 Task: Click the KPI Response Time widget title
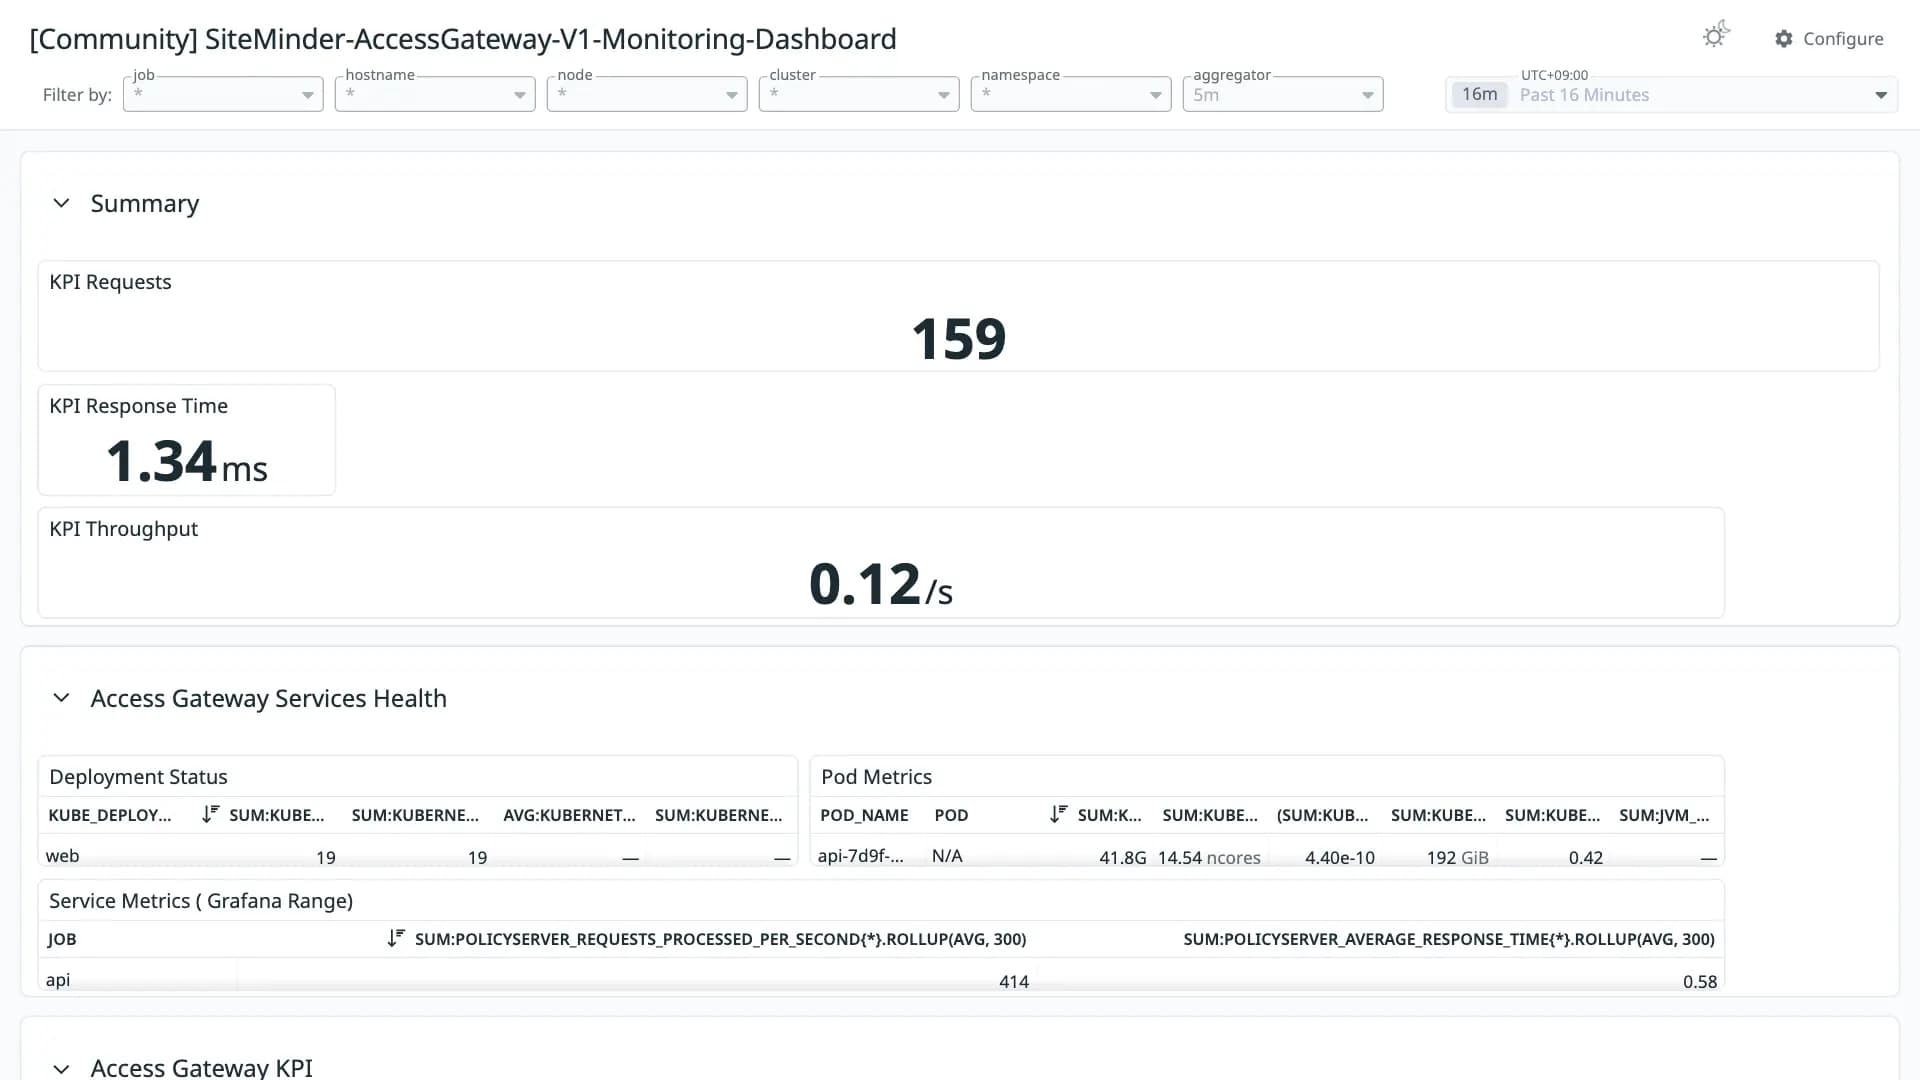pos(138,406)
